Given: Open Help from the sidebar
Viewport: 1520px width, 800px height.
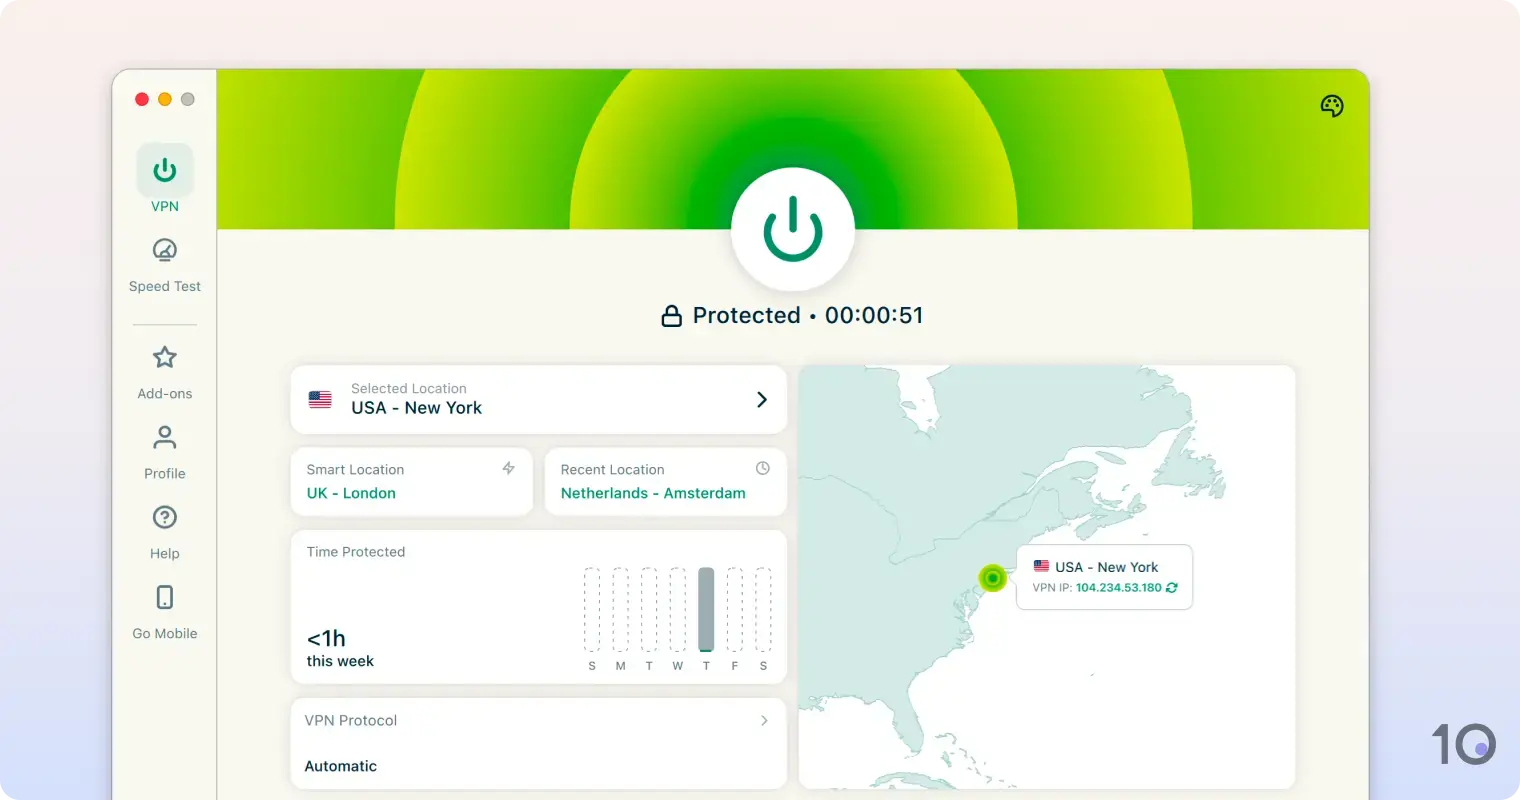Looking at the screenshot, I should click(x=164, y=517).
